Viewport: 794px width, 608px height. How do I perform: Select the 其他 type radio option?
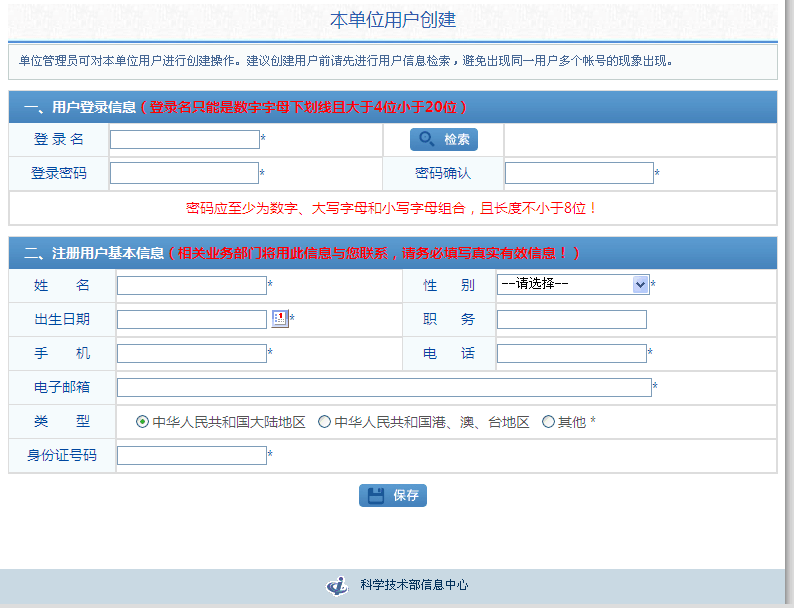[548, 422]
